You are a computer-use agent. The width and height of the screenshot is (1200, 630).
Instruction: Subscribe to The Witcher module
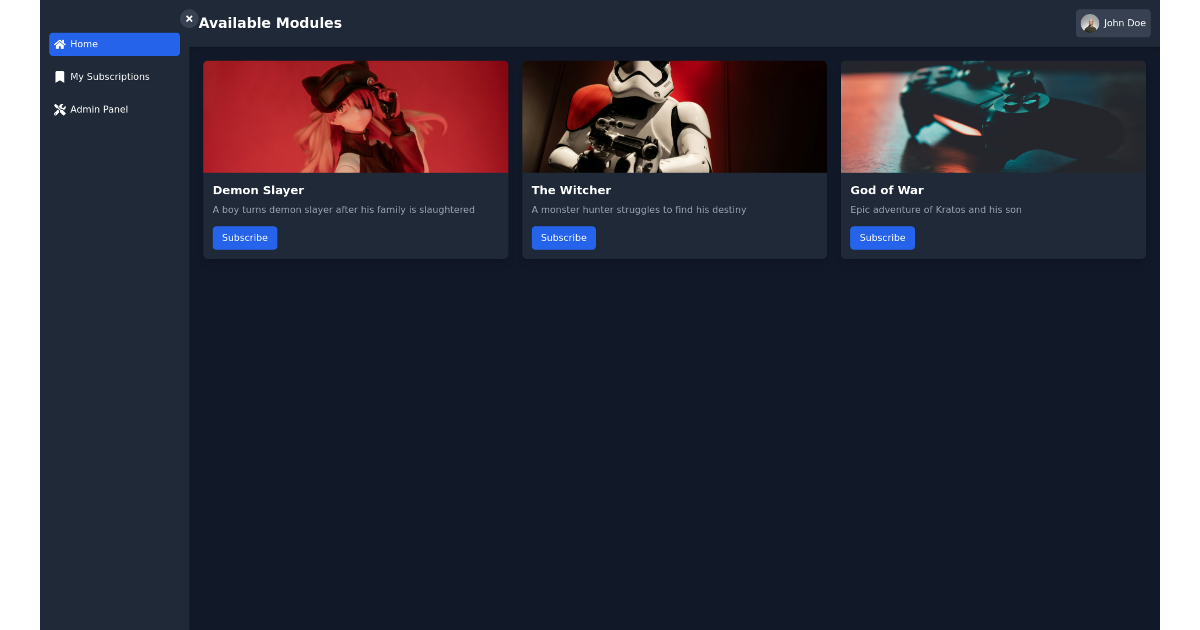click(563, 238)
